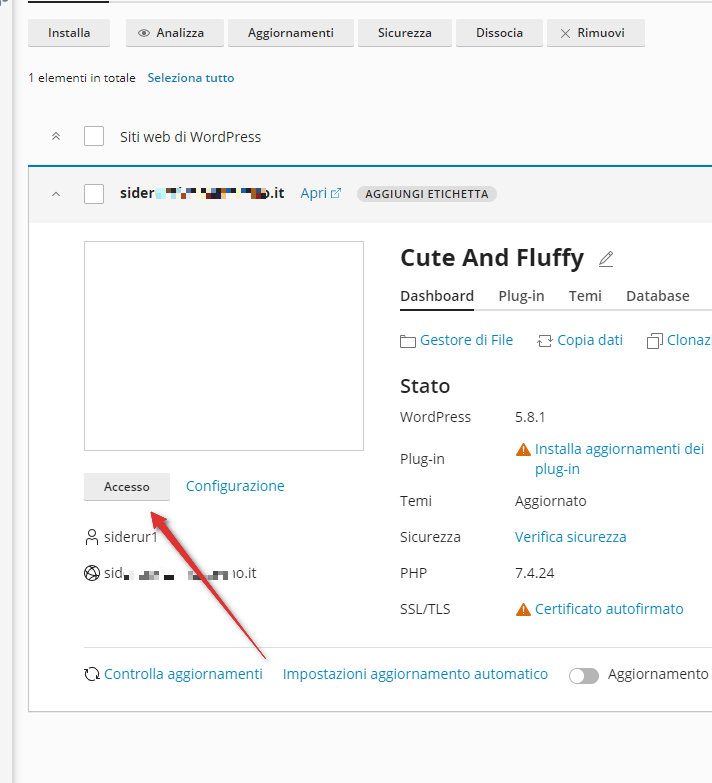Edit site title with pencil icon
Screen dimensions: 712x783
(x=606, y=259)
